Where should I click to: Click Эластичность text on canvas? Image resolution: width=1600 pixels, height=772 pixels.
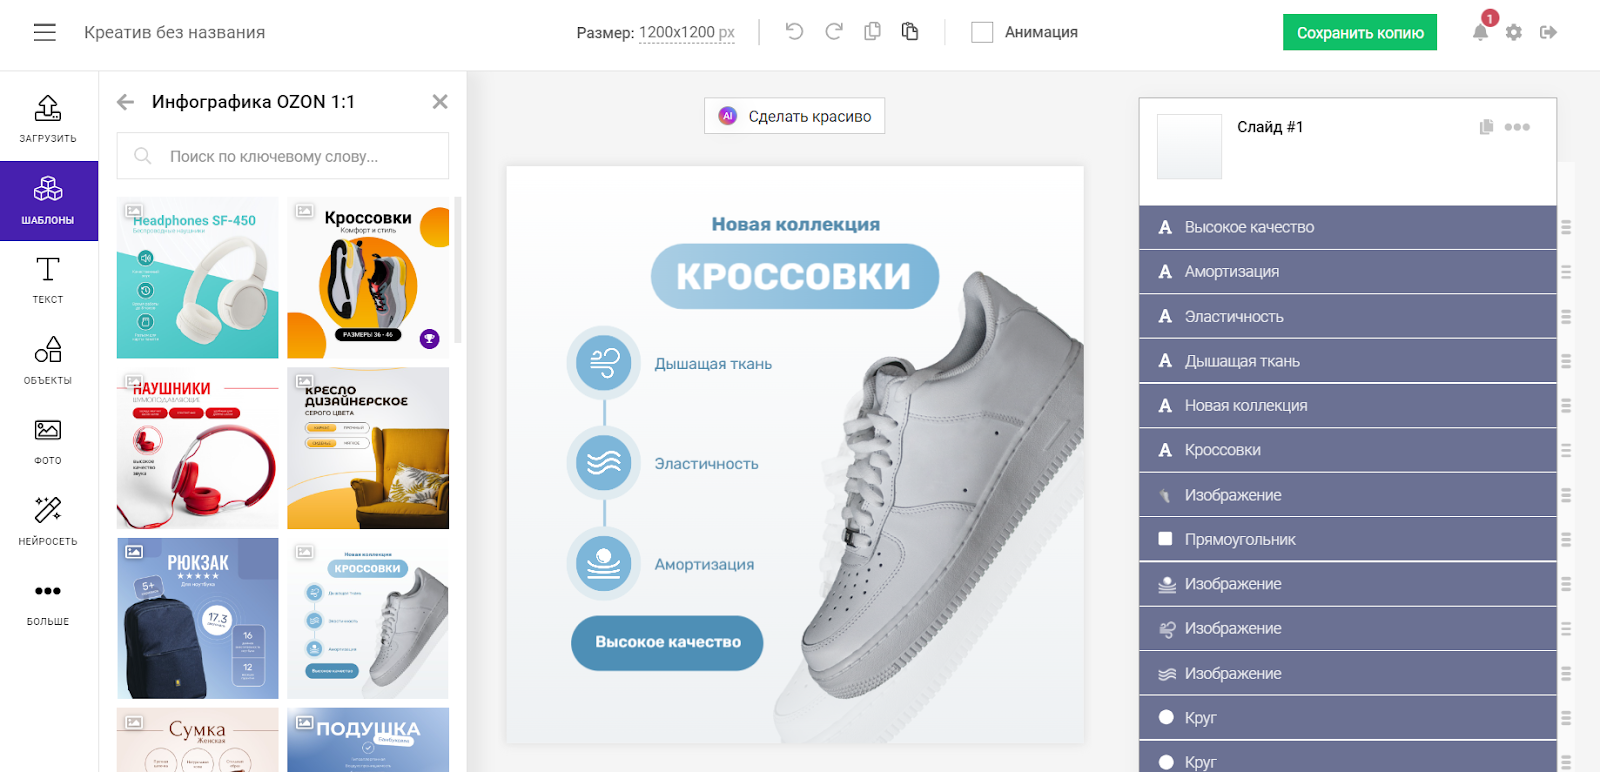[706, 464]
